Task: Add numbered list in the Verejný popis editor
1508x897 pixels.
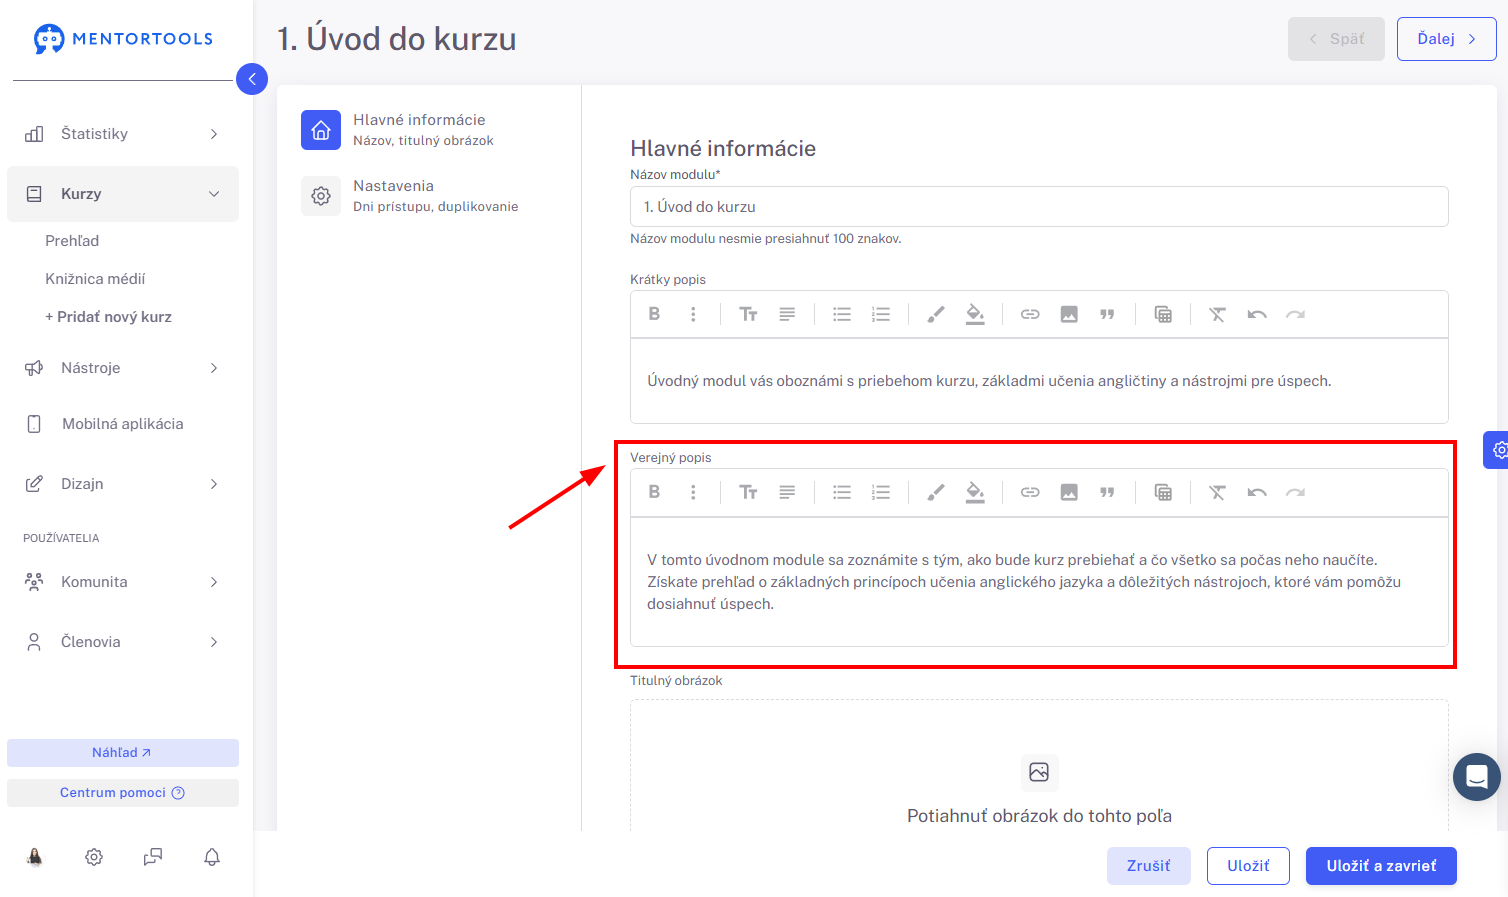Action: [x=881, y=492]
